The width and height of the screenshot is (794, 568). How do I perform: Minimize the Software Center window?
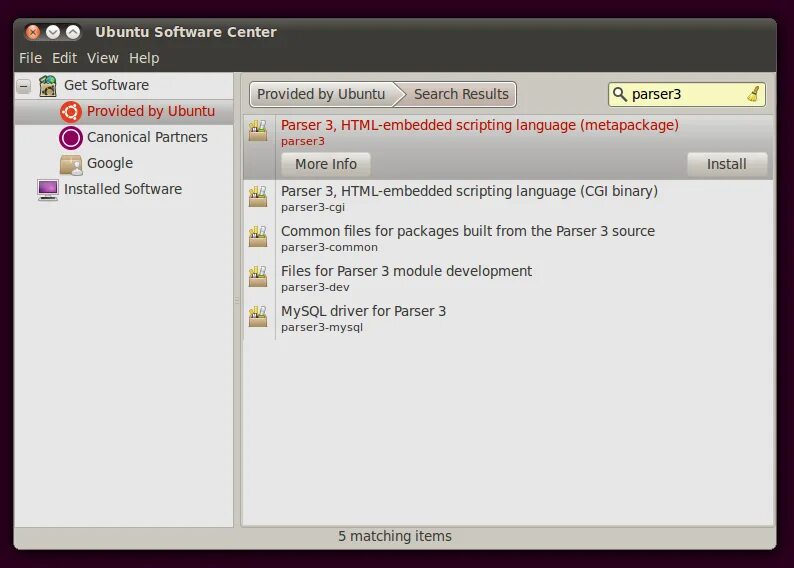click(53, 32)
